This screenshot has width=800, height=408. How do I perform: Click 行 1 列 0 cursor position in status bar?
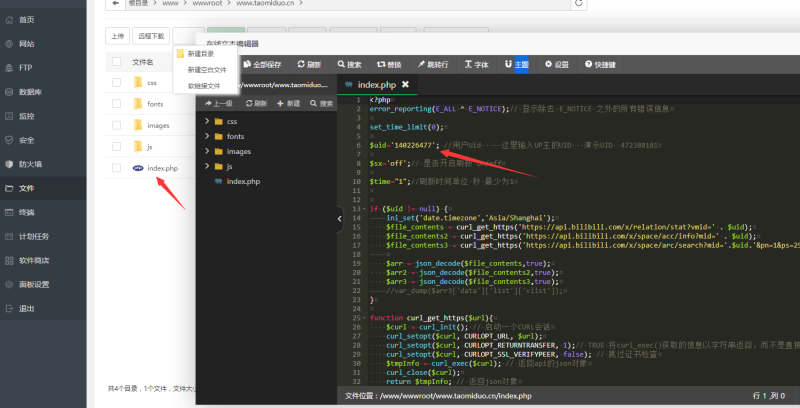point(768,396)
